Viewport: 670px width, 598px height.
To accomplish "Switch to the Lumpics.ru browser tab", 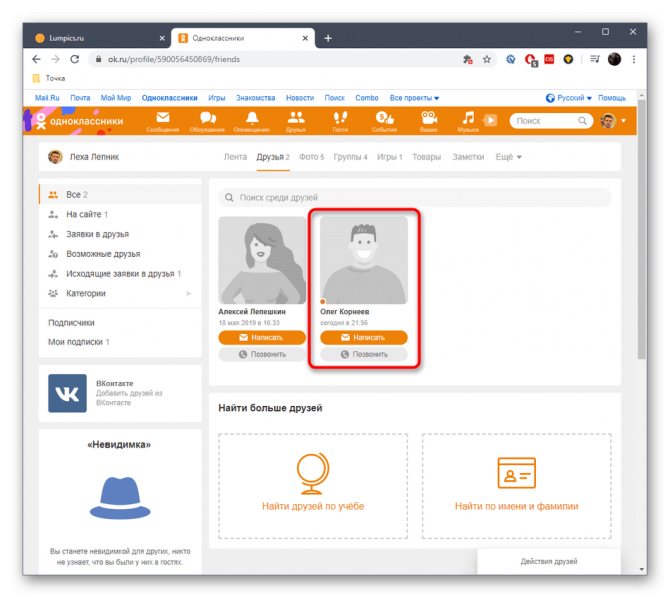I will (98, 38).
